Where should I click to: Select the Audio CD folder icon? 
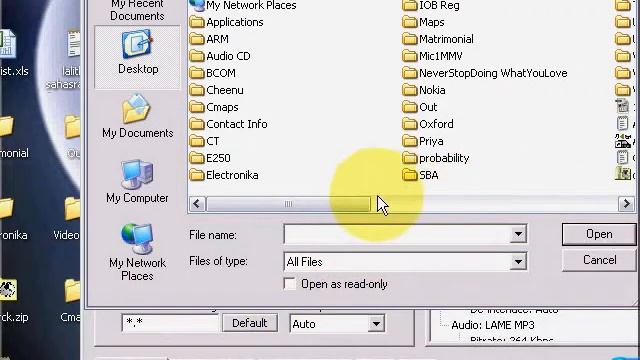197,56
